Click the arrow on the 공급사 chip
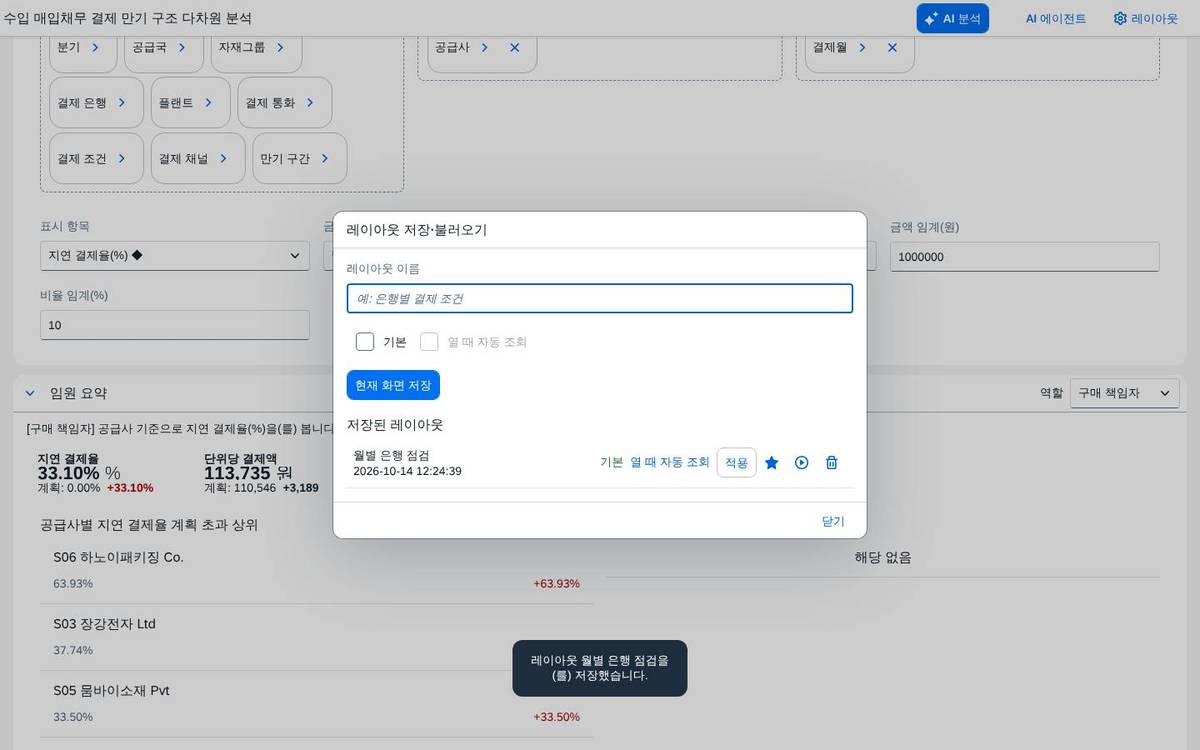1200x750 pixels. tap(484, 47)
